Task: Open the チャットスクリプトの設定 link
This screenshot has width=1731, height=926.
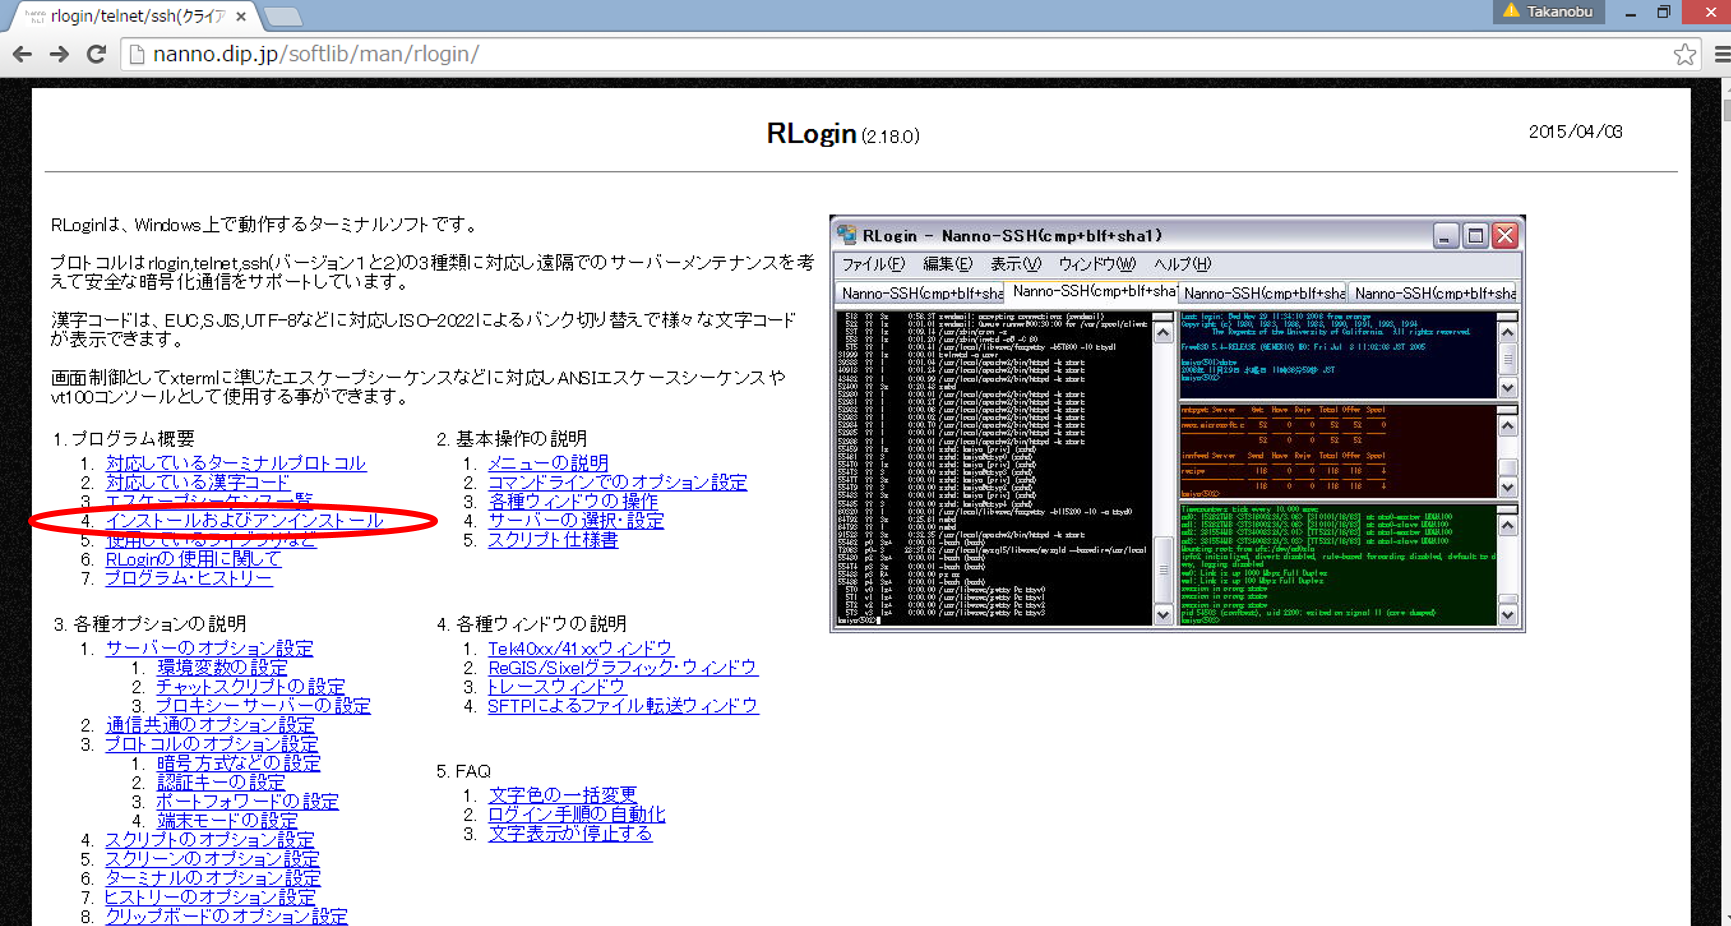Action: click(251, 686)
